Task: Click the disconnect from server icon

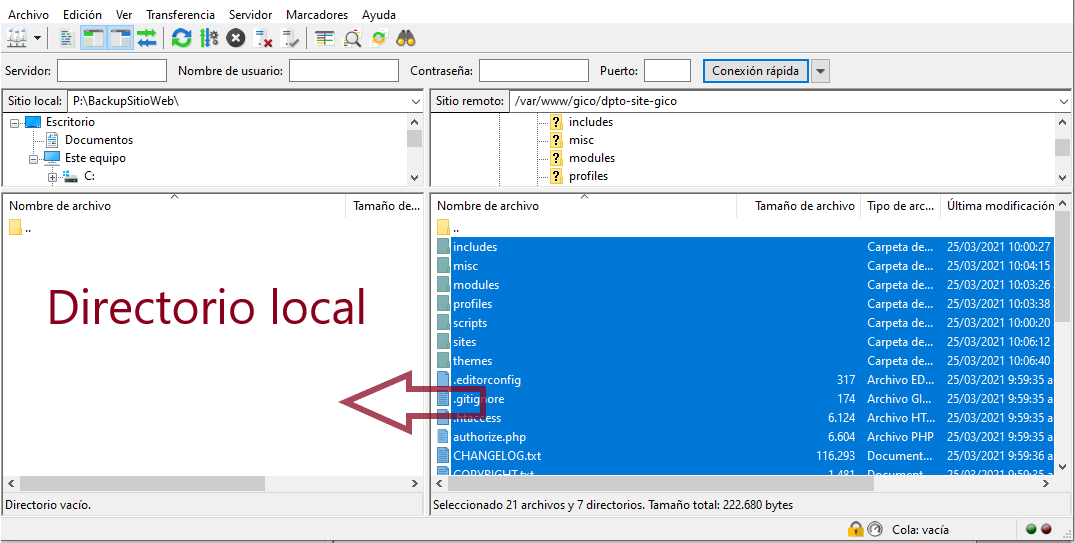Action: tap(264, 38)
